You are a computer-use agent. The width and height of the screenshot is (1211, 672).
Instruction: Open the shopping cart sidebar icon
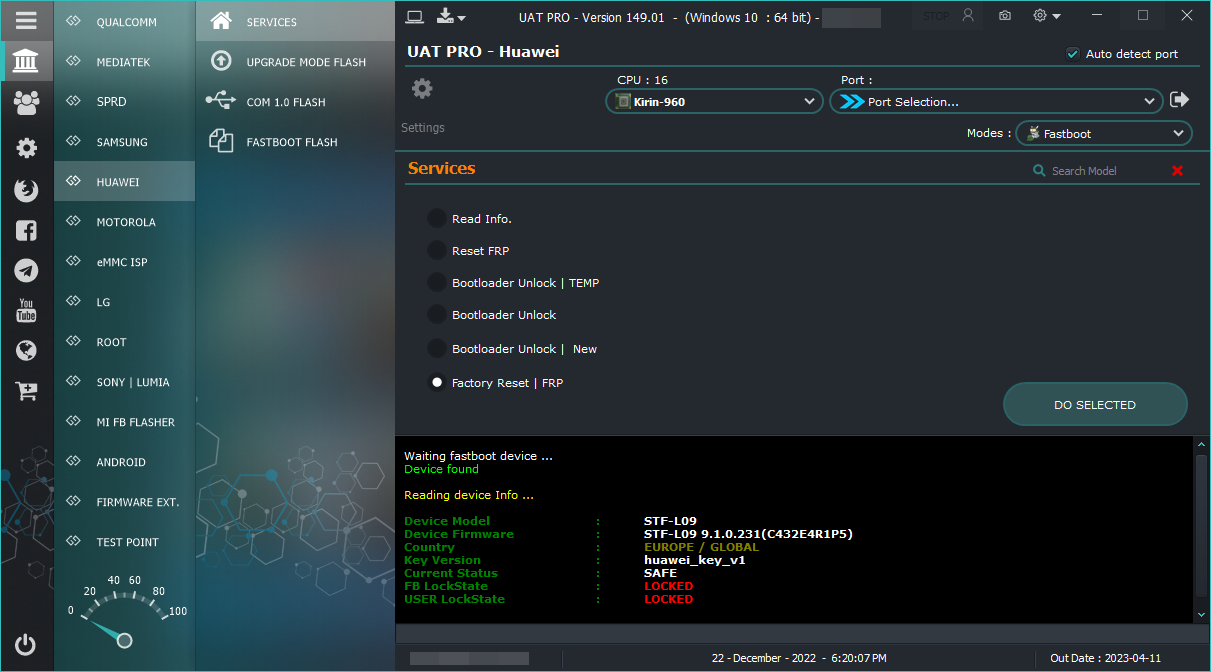[26, 391]
